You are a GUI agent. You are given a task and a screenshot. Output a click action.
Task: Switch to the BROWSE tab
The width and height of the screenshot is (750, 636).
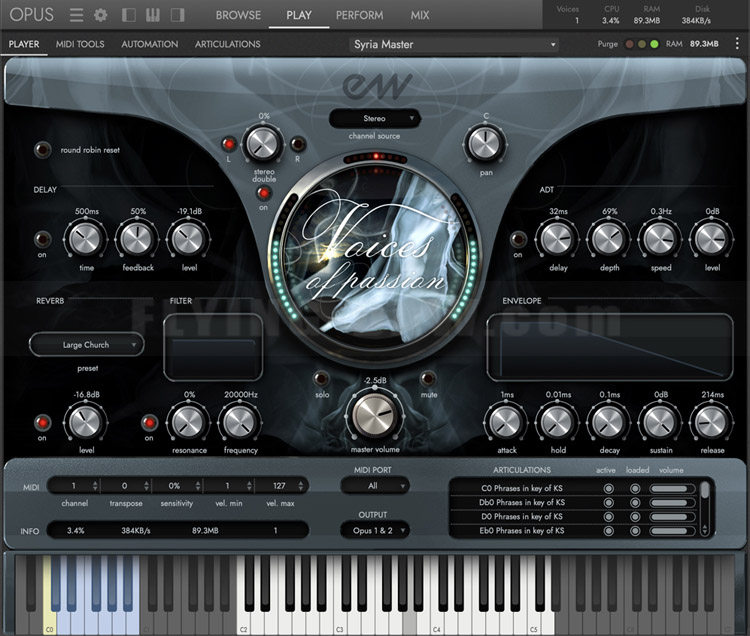[238, 15]
